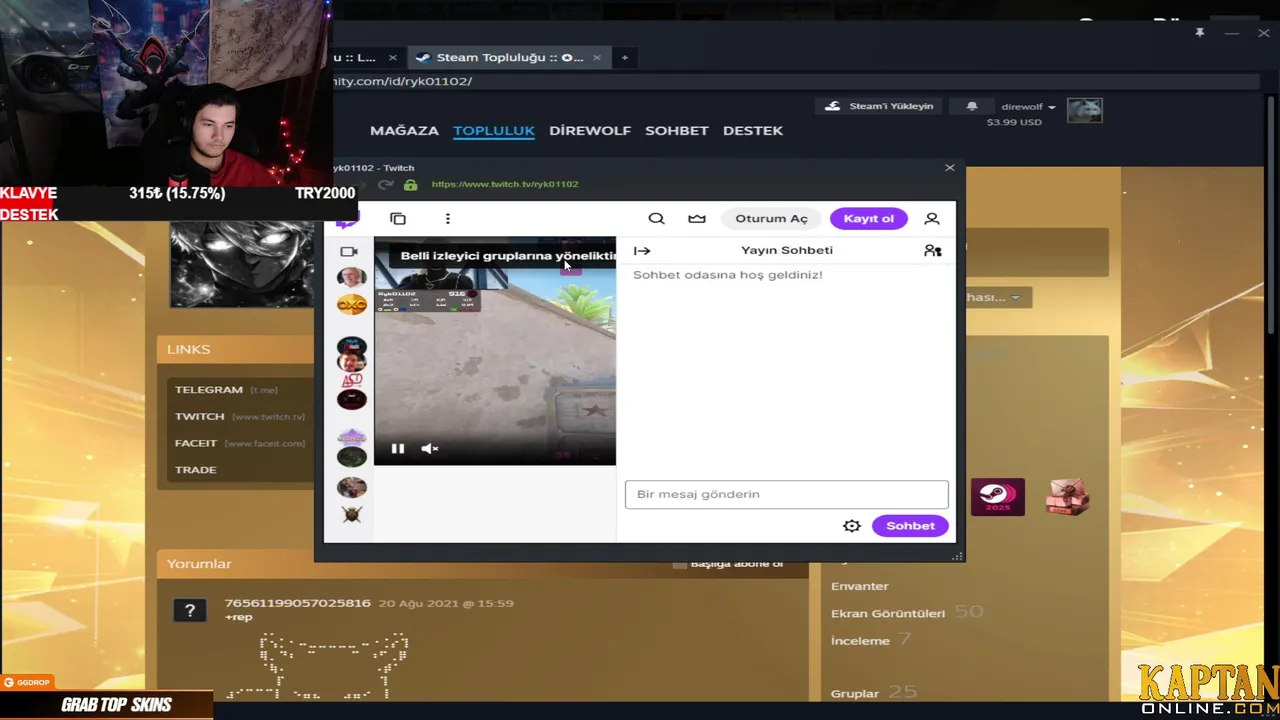The width and height of the screenshot is (1280, 720).
Task: Open a new browser tab with plus
Action: [x=624, y=58]
